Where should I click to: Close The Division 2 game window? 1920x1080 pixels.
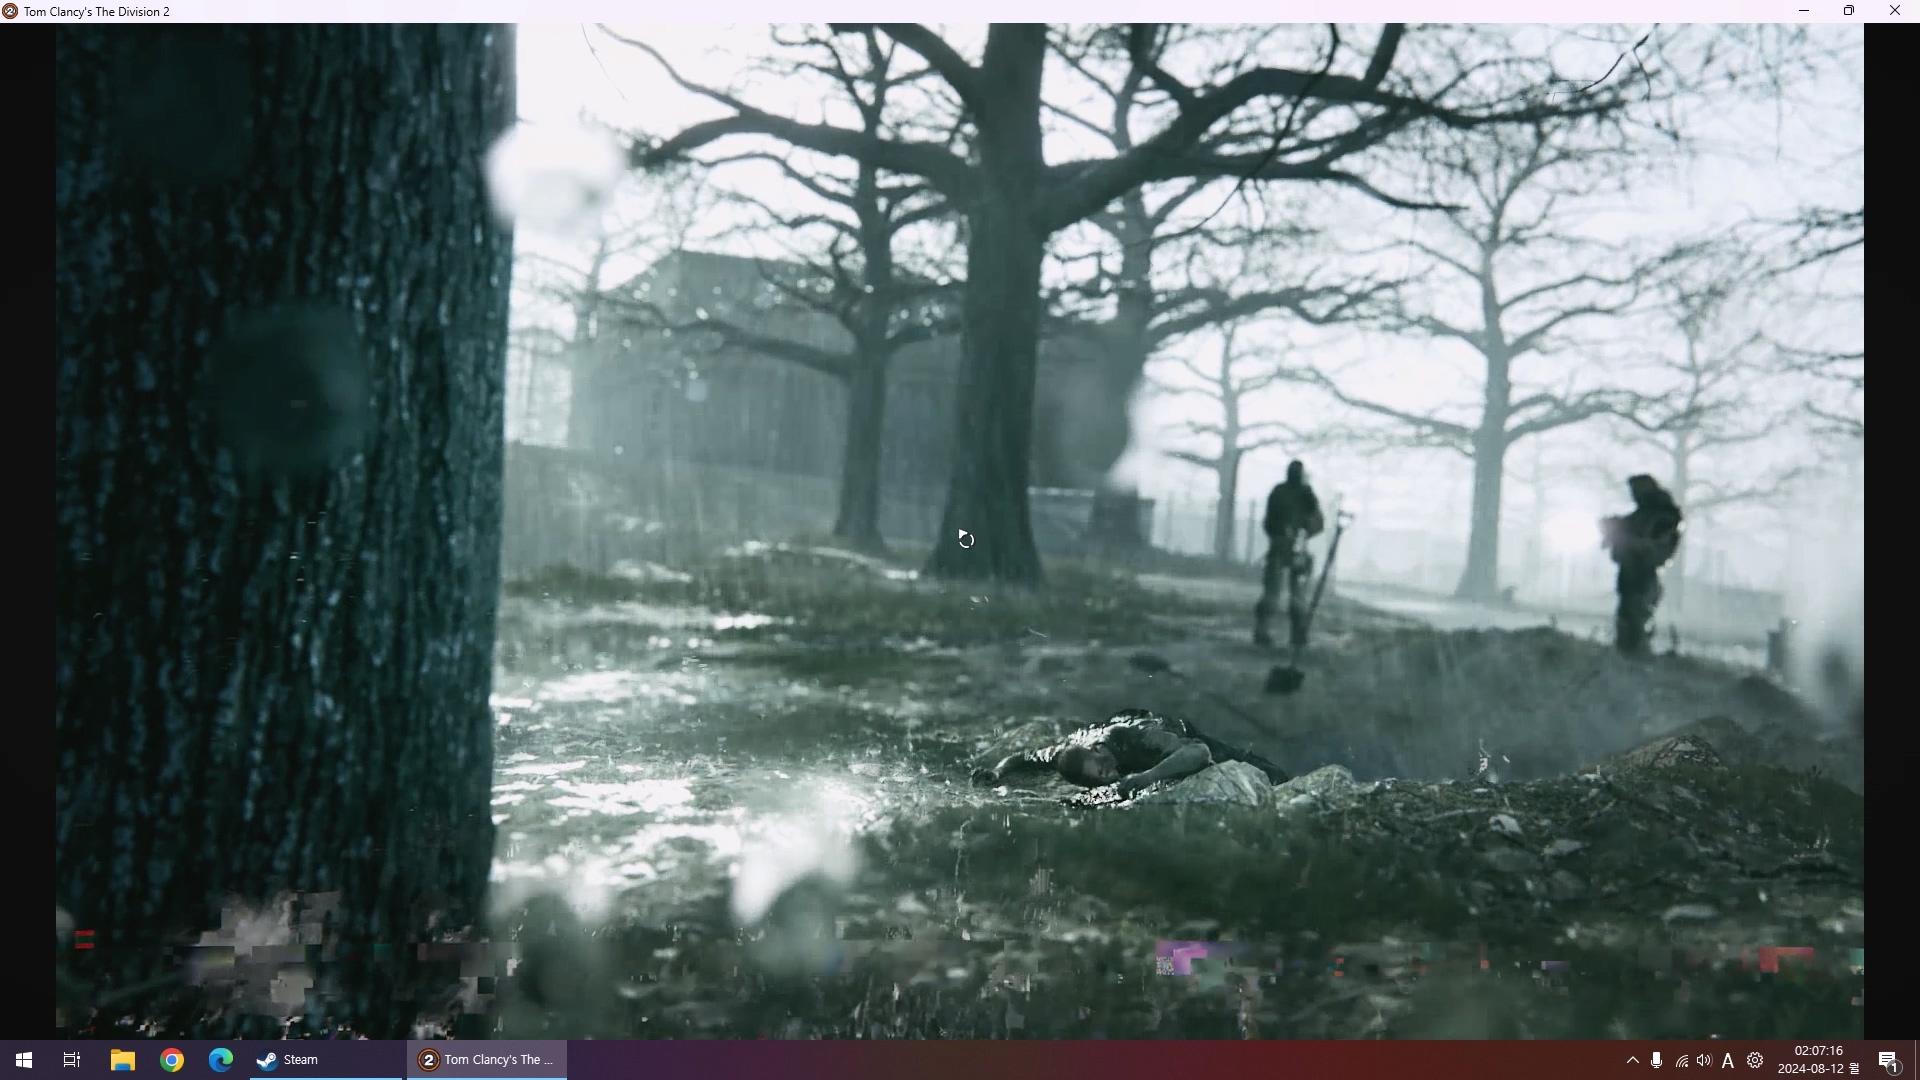1895,11
